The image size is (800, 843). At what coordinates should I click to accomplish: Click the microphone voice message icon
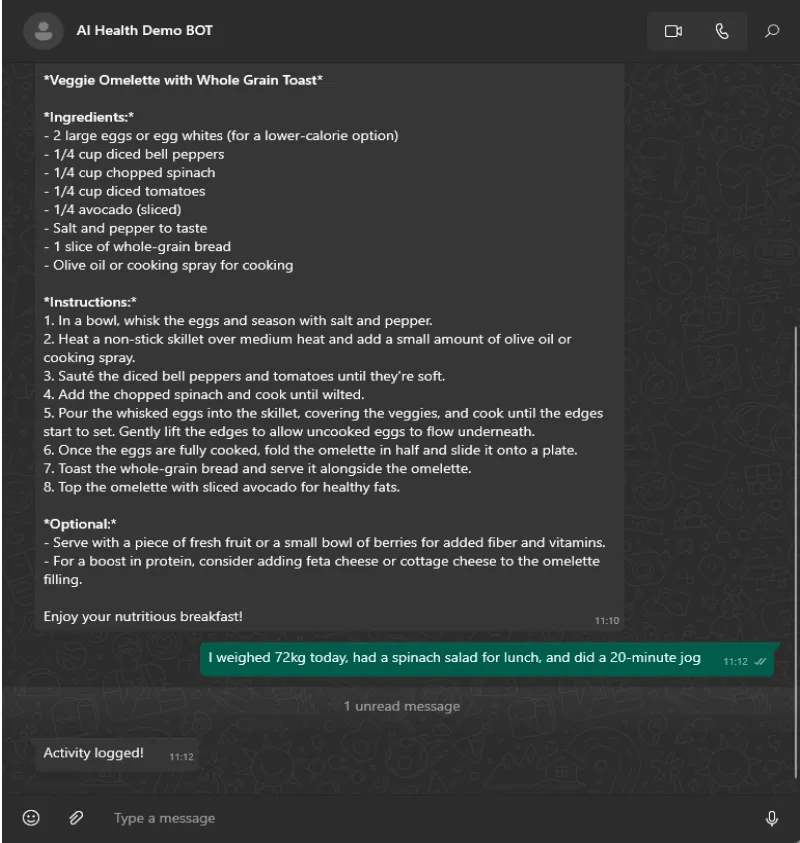click(772, 818)
